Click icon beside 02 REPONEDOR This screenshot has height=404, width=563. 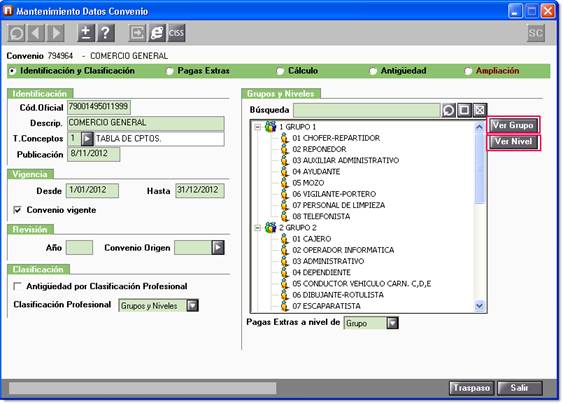tap(285, 149)
